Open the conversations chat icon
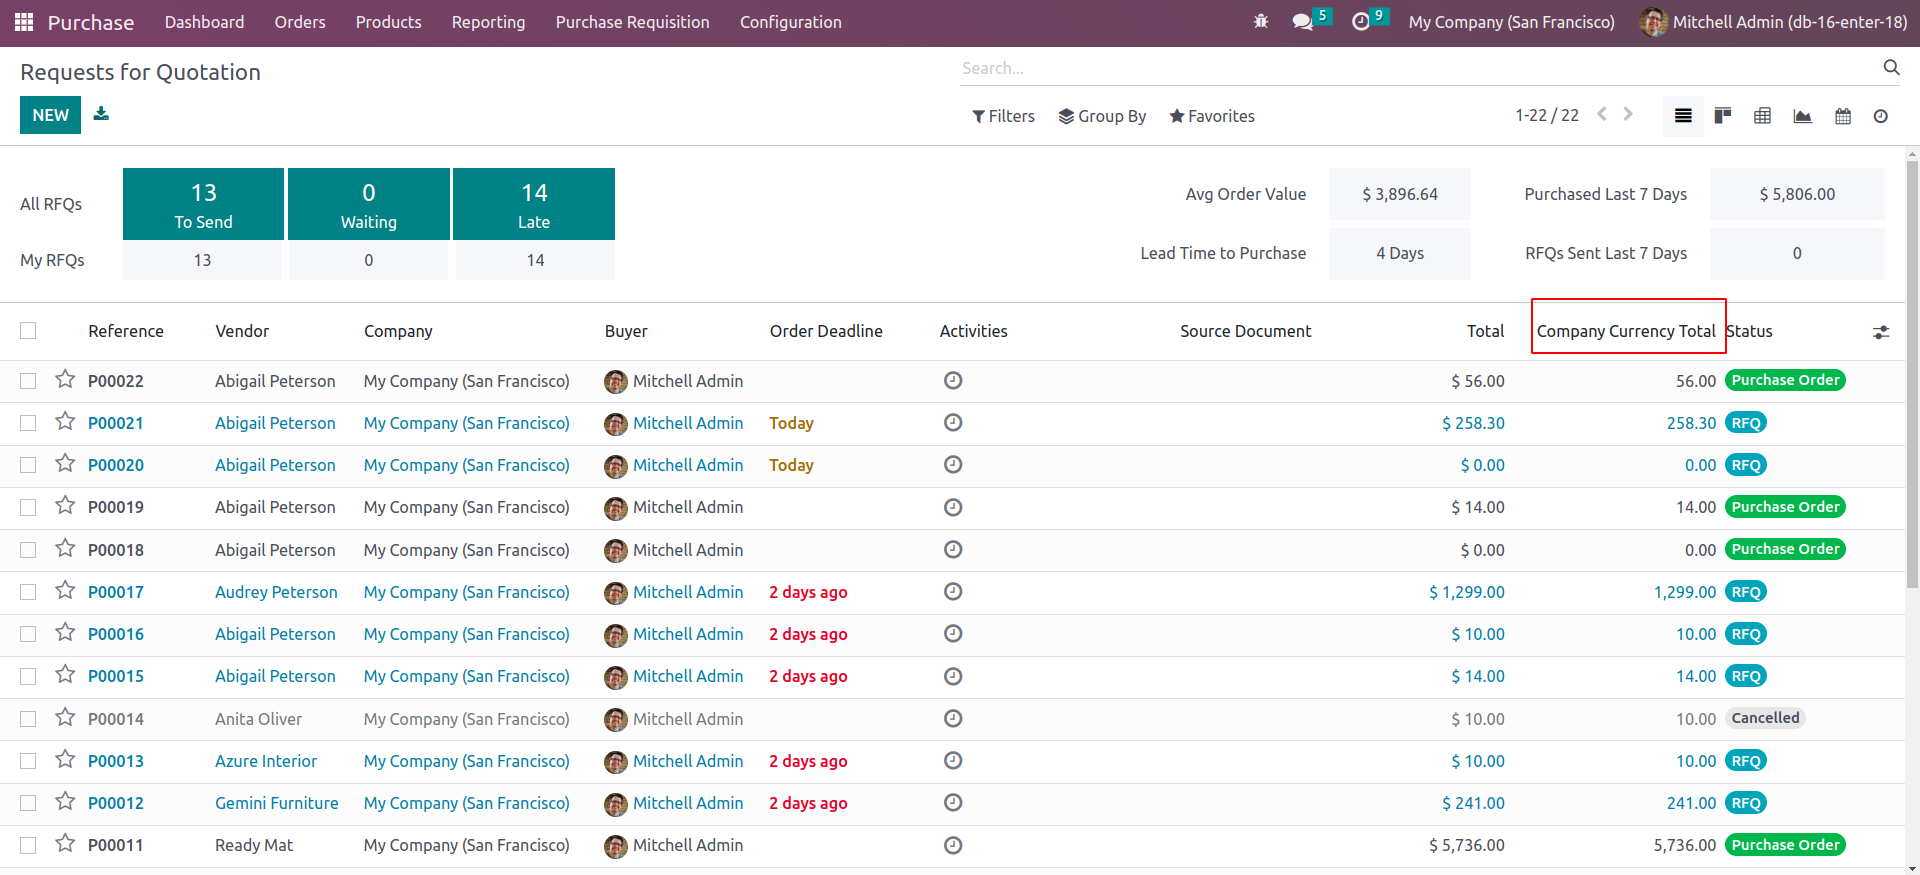Viewport: 1920px width, 875px height. pyautogui.click(x=1302, y=22)
